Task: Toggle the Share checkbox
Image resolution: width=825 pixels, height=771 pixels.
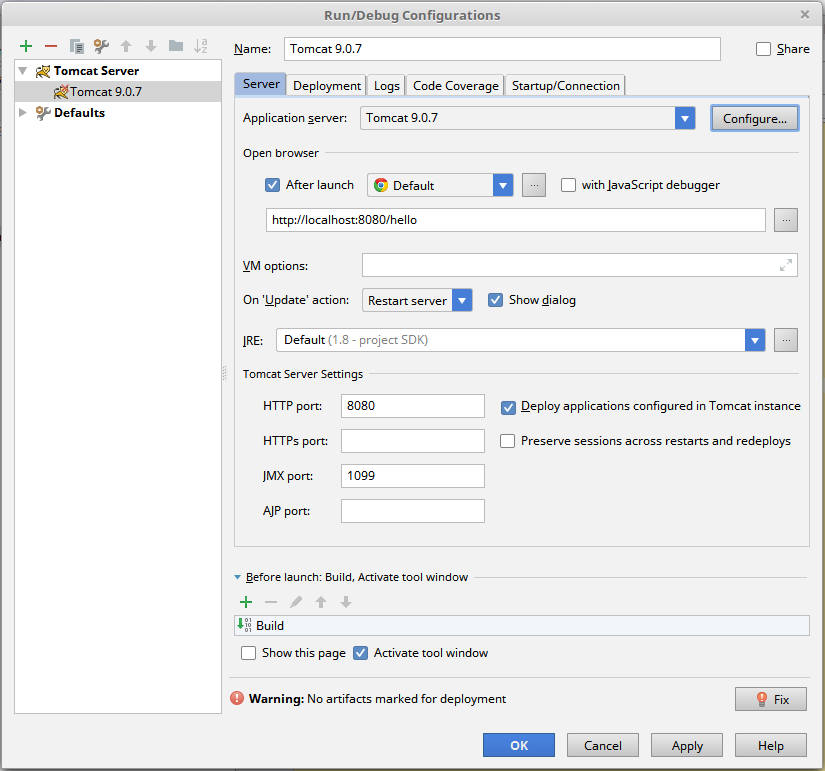Action: click(x=763, y=49)
